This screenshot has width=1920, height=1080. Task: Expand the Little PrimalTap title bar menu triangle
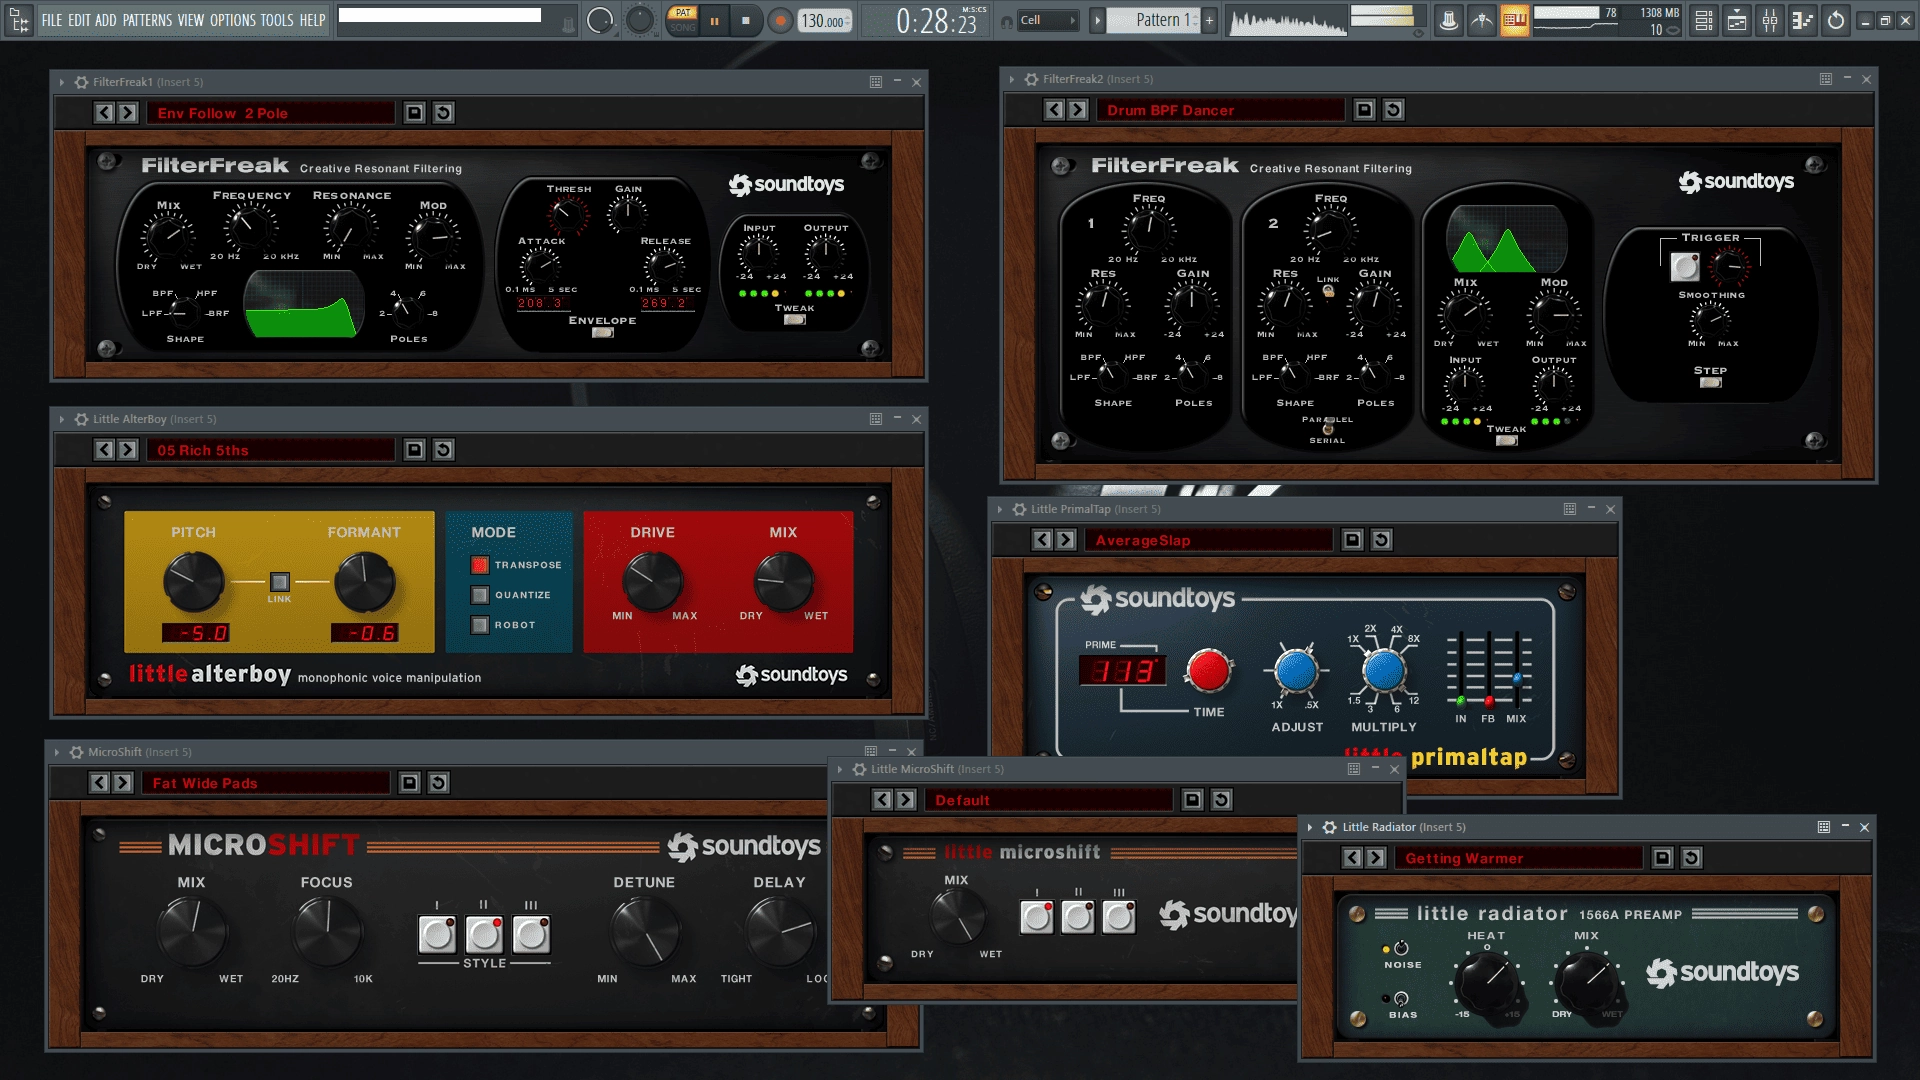tap(1000, 509)
